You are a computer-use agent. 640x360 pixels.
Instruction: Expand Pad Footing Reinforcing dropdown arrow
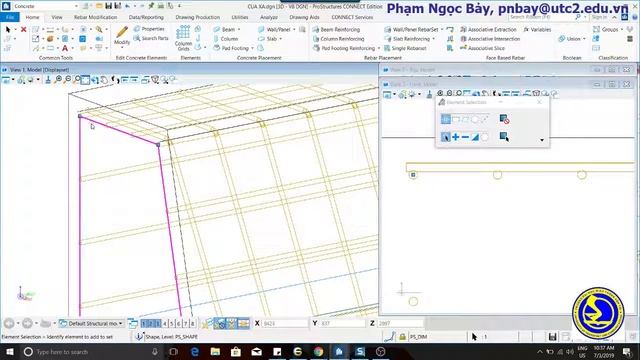(378, 48)
